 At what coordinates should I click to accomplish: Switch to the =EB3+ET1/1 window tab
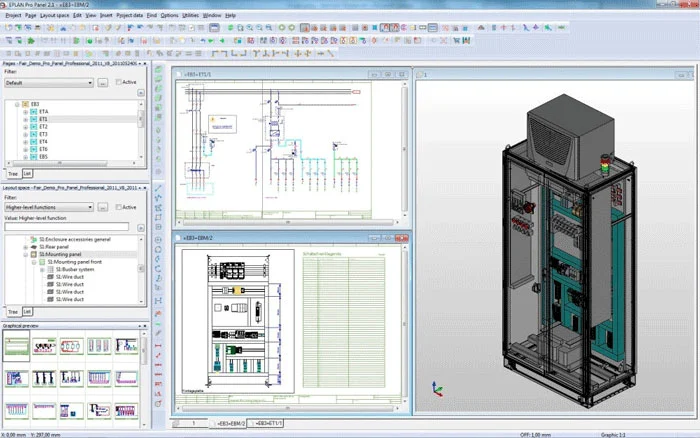(267, 423)
